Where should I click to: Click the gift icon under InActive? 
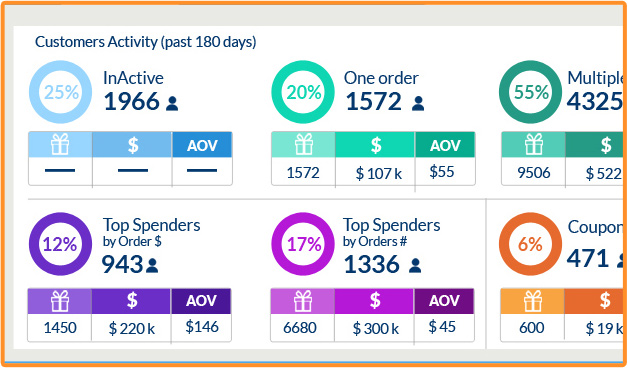[x=60, y=145]
